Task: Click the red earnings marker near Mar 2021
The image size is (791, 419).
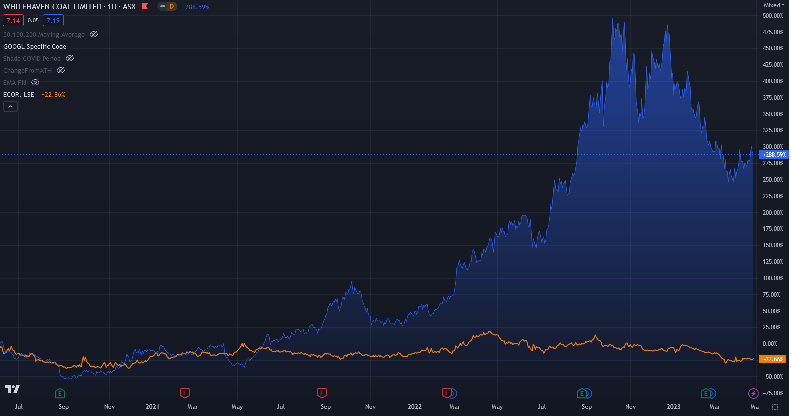Action: [x=185, y=392]
